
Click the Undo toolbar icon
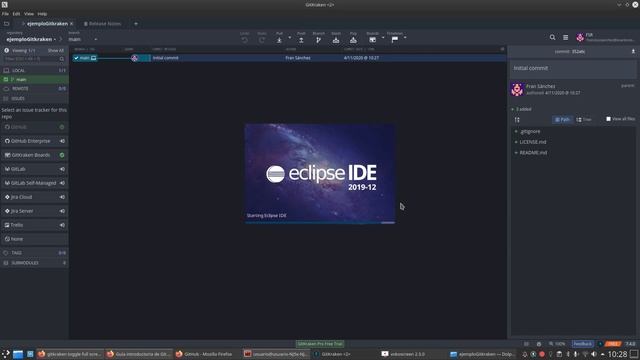[244, 40]
